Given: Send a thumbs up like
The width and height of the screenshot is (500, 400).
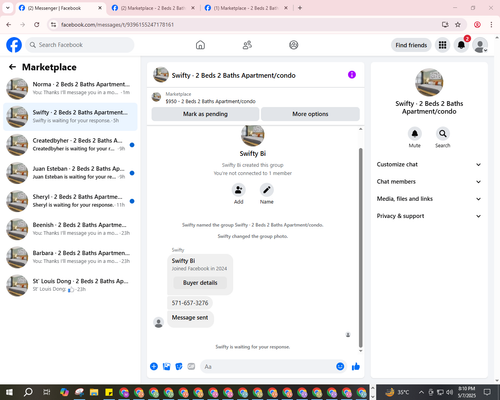Looking at the screenshot, I should 356,367.
